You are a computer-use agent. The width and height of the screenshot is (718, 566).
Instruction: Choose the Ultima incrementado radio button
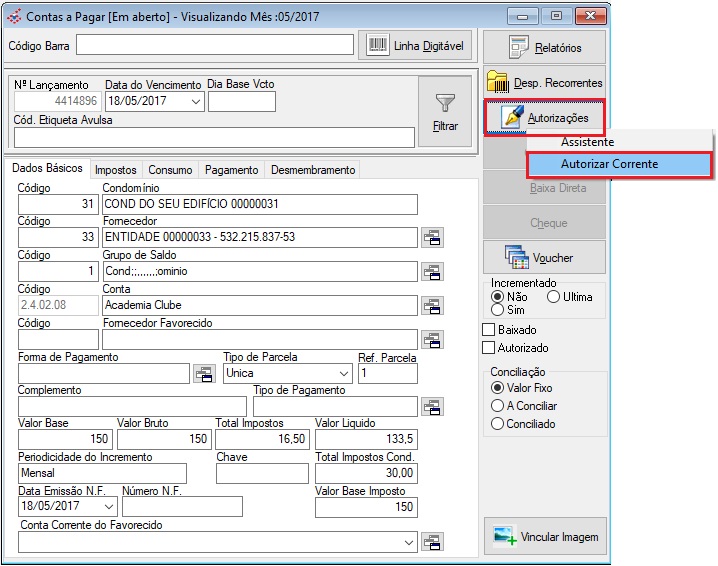pyautogui.click(x=553, y=297)
